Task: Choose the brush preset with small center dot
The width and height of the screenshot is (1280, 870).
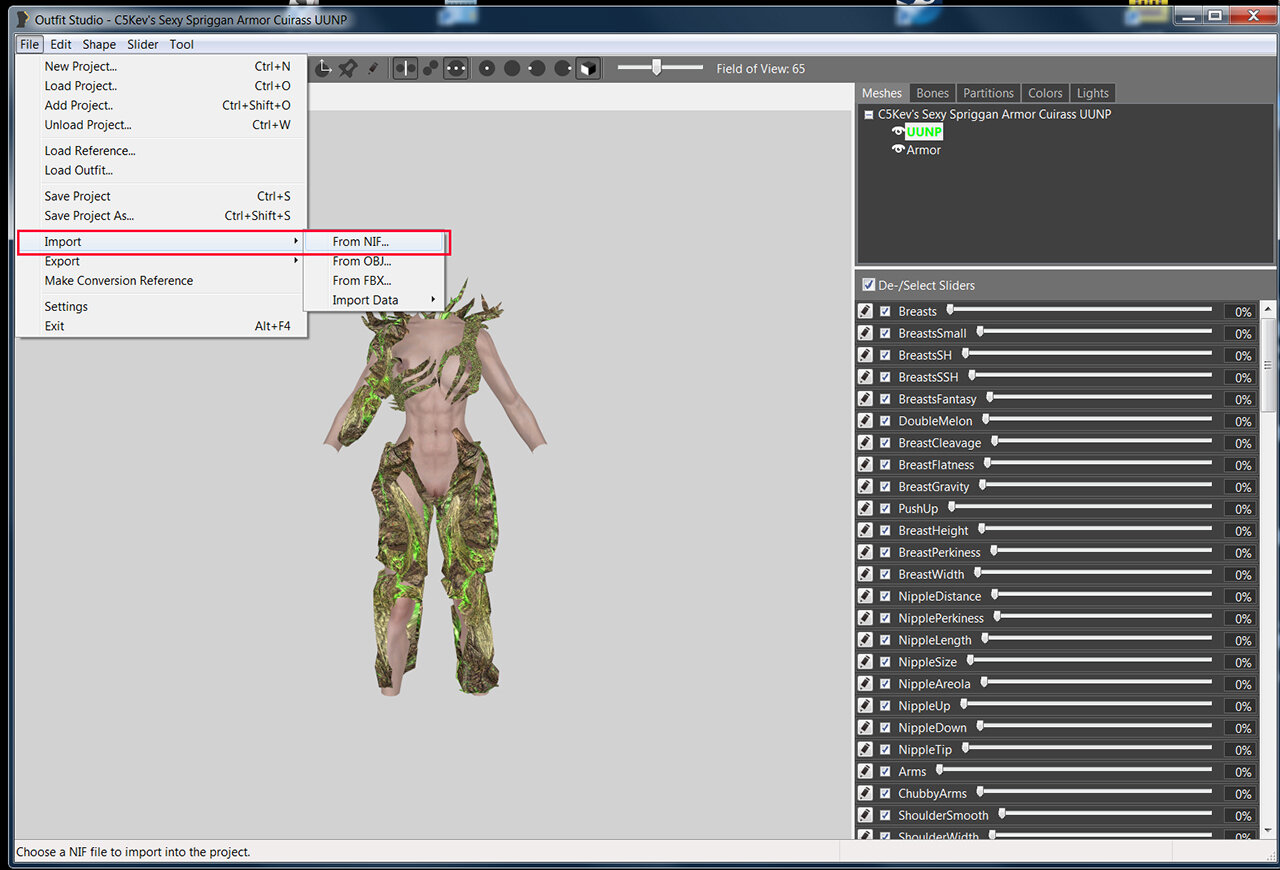Action: (487, 68)
